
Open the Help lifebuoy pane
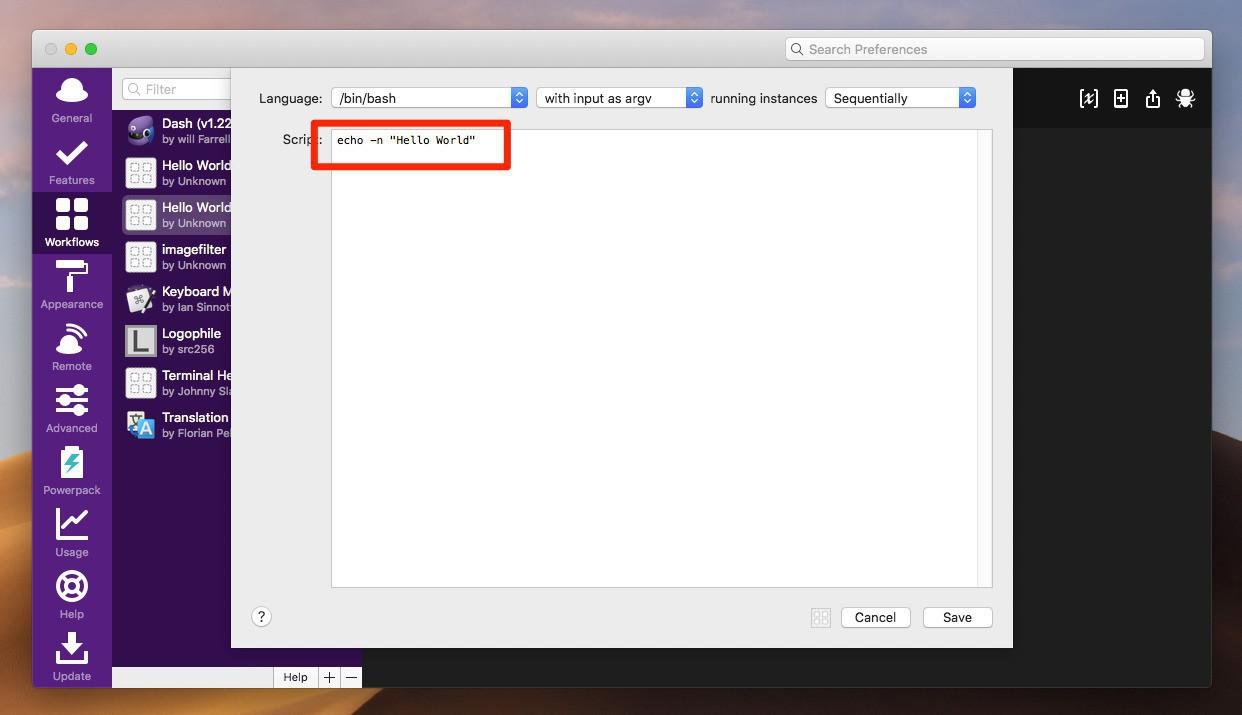[x=72, y=595]
